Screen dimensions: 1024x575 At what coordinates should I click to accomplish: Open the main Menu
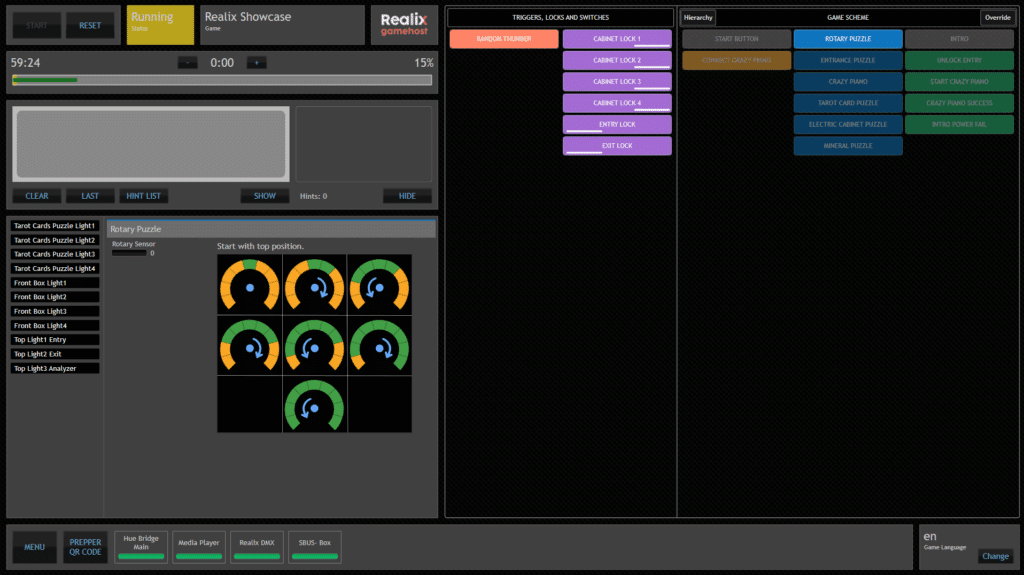(35, 547)
